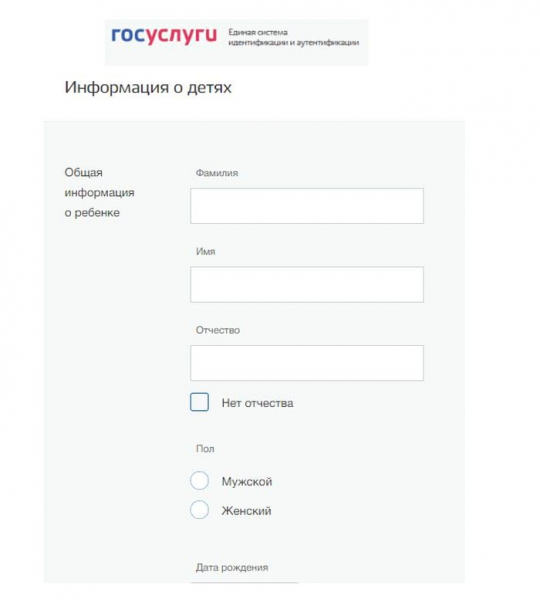This screenshot has height=600, width=540.
Task: Click the Пол group label
Action: click(205, 448)
